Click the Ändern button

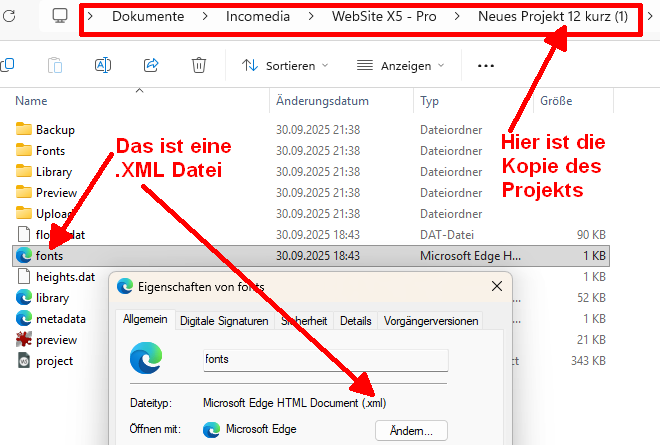pos(410,431)
